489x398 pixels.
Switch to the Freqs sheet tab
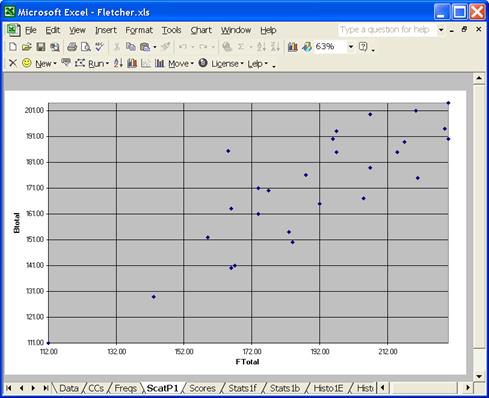click(125, 388)
